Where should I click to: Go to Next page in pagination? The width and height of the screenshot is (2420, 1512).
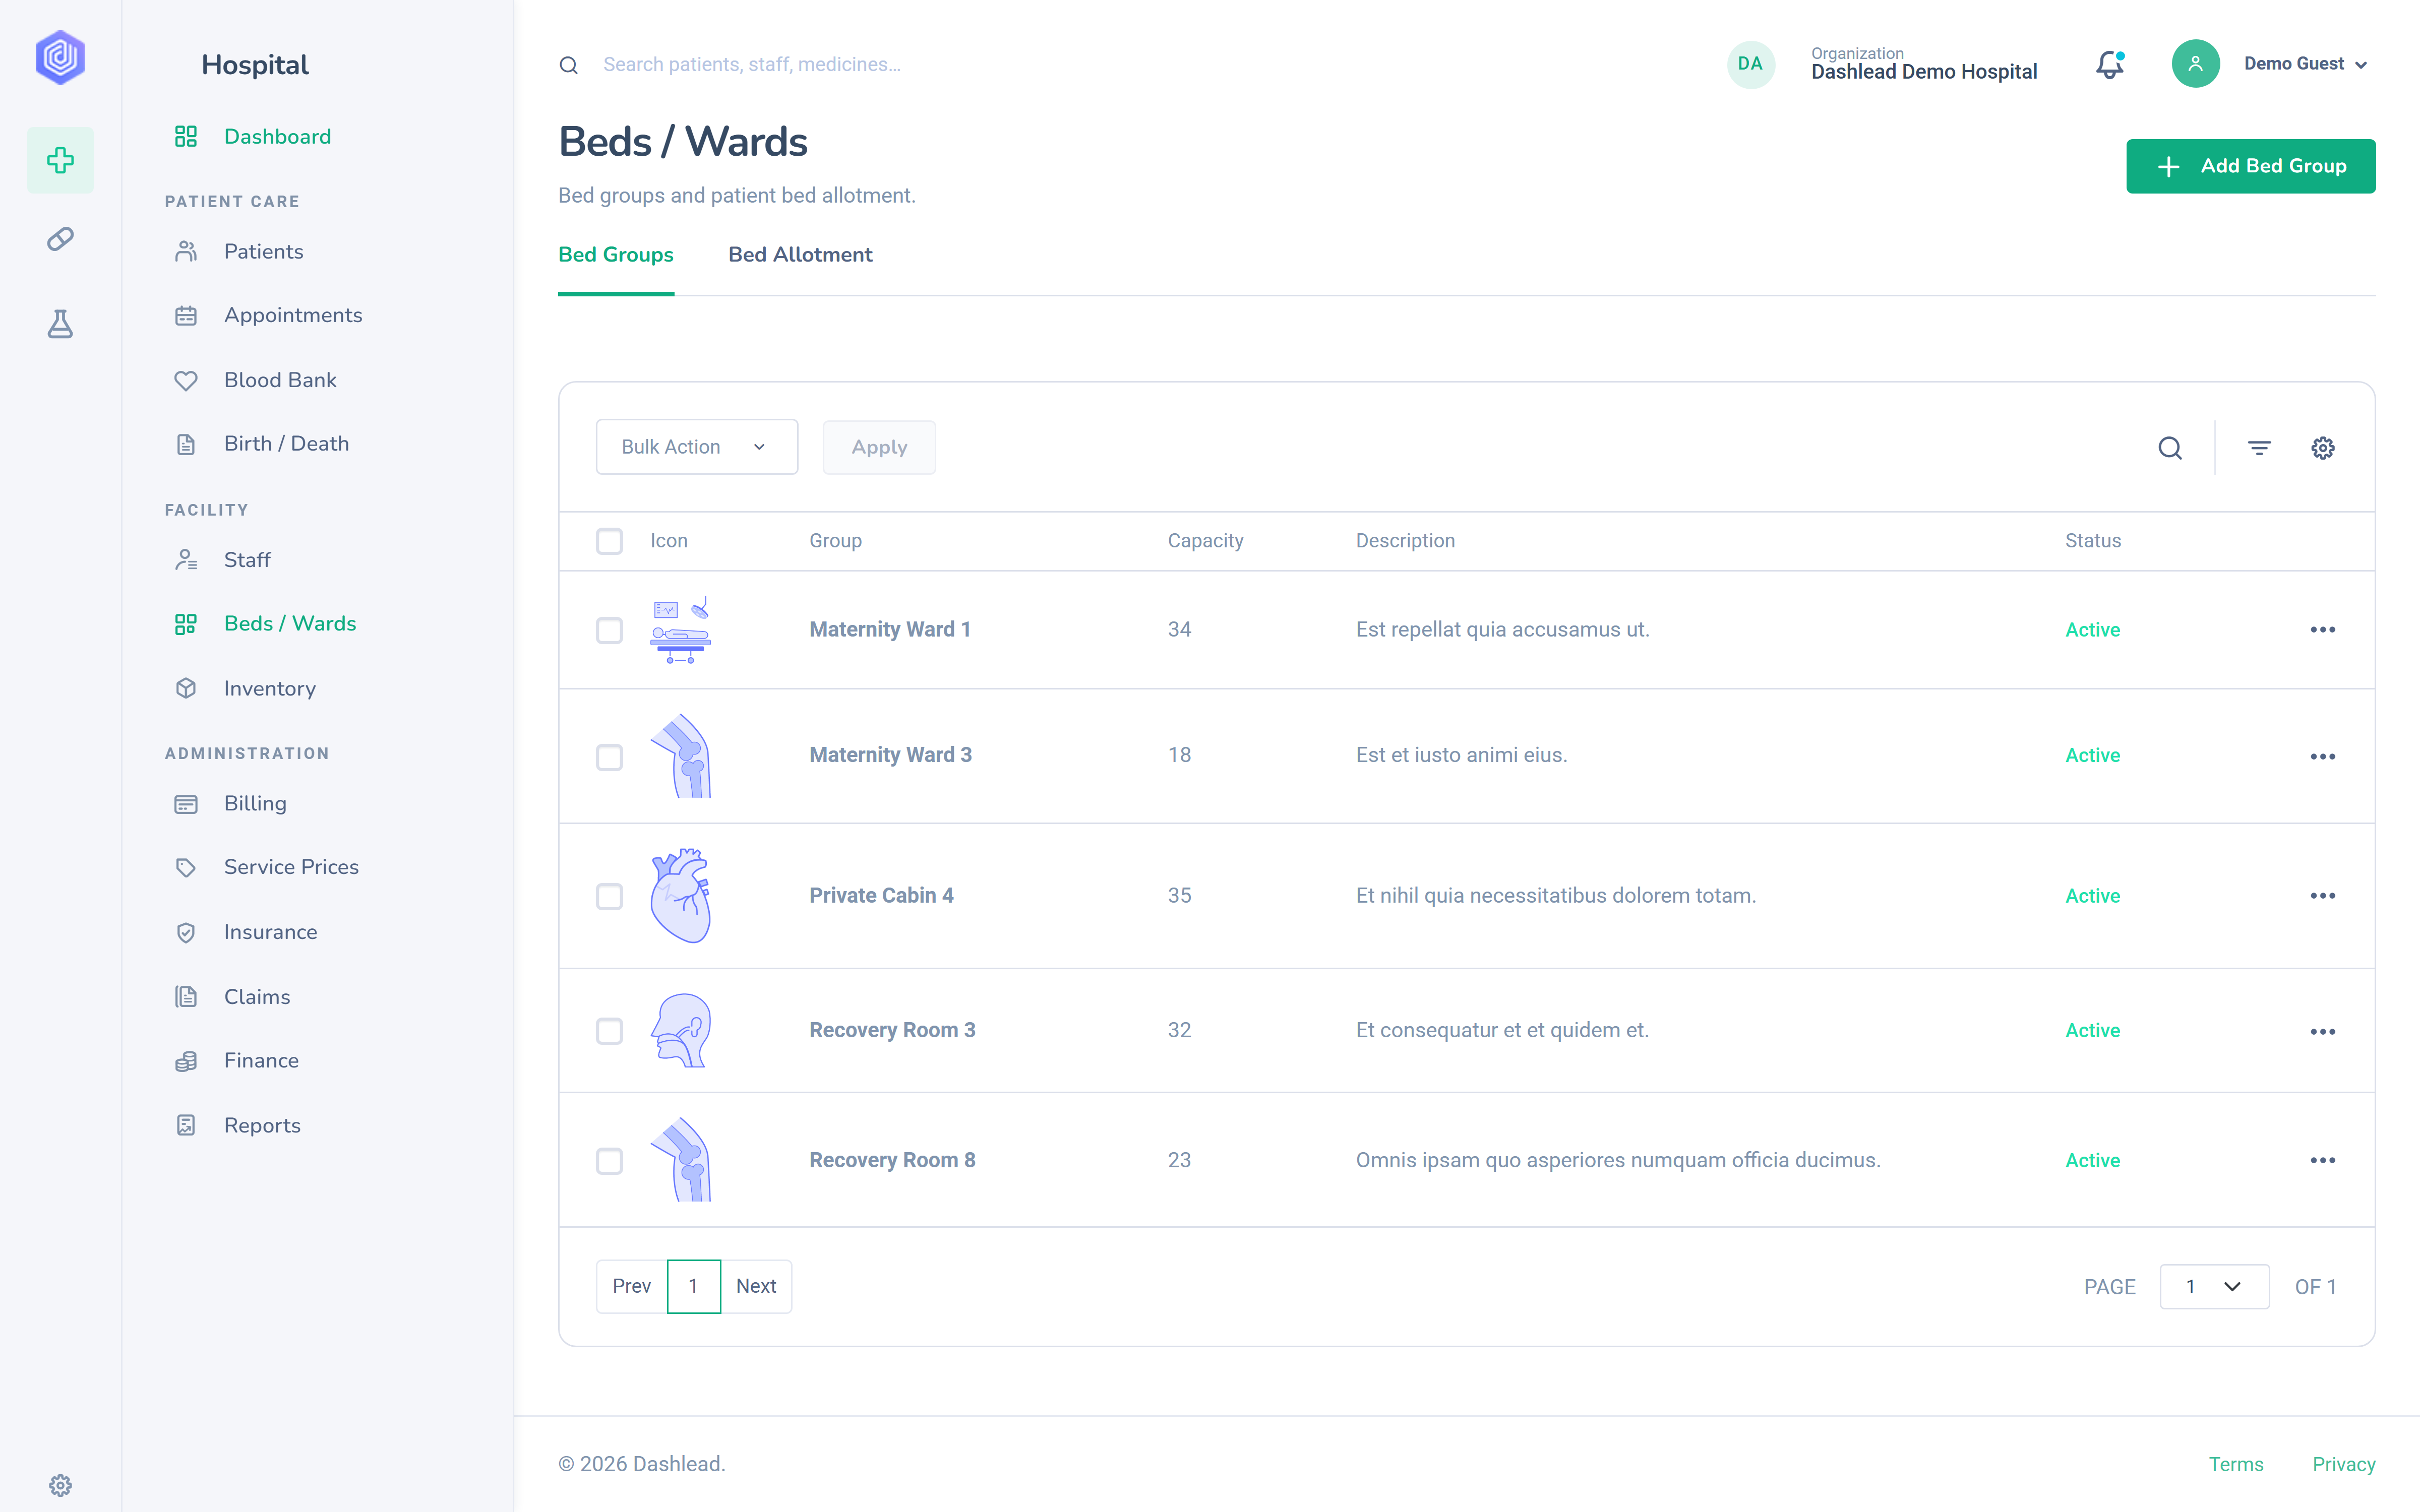(x=756, y=1286)
